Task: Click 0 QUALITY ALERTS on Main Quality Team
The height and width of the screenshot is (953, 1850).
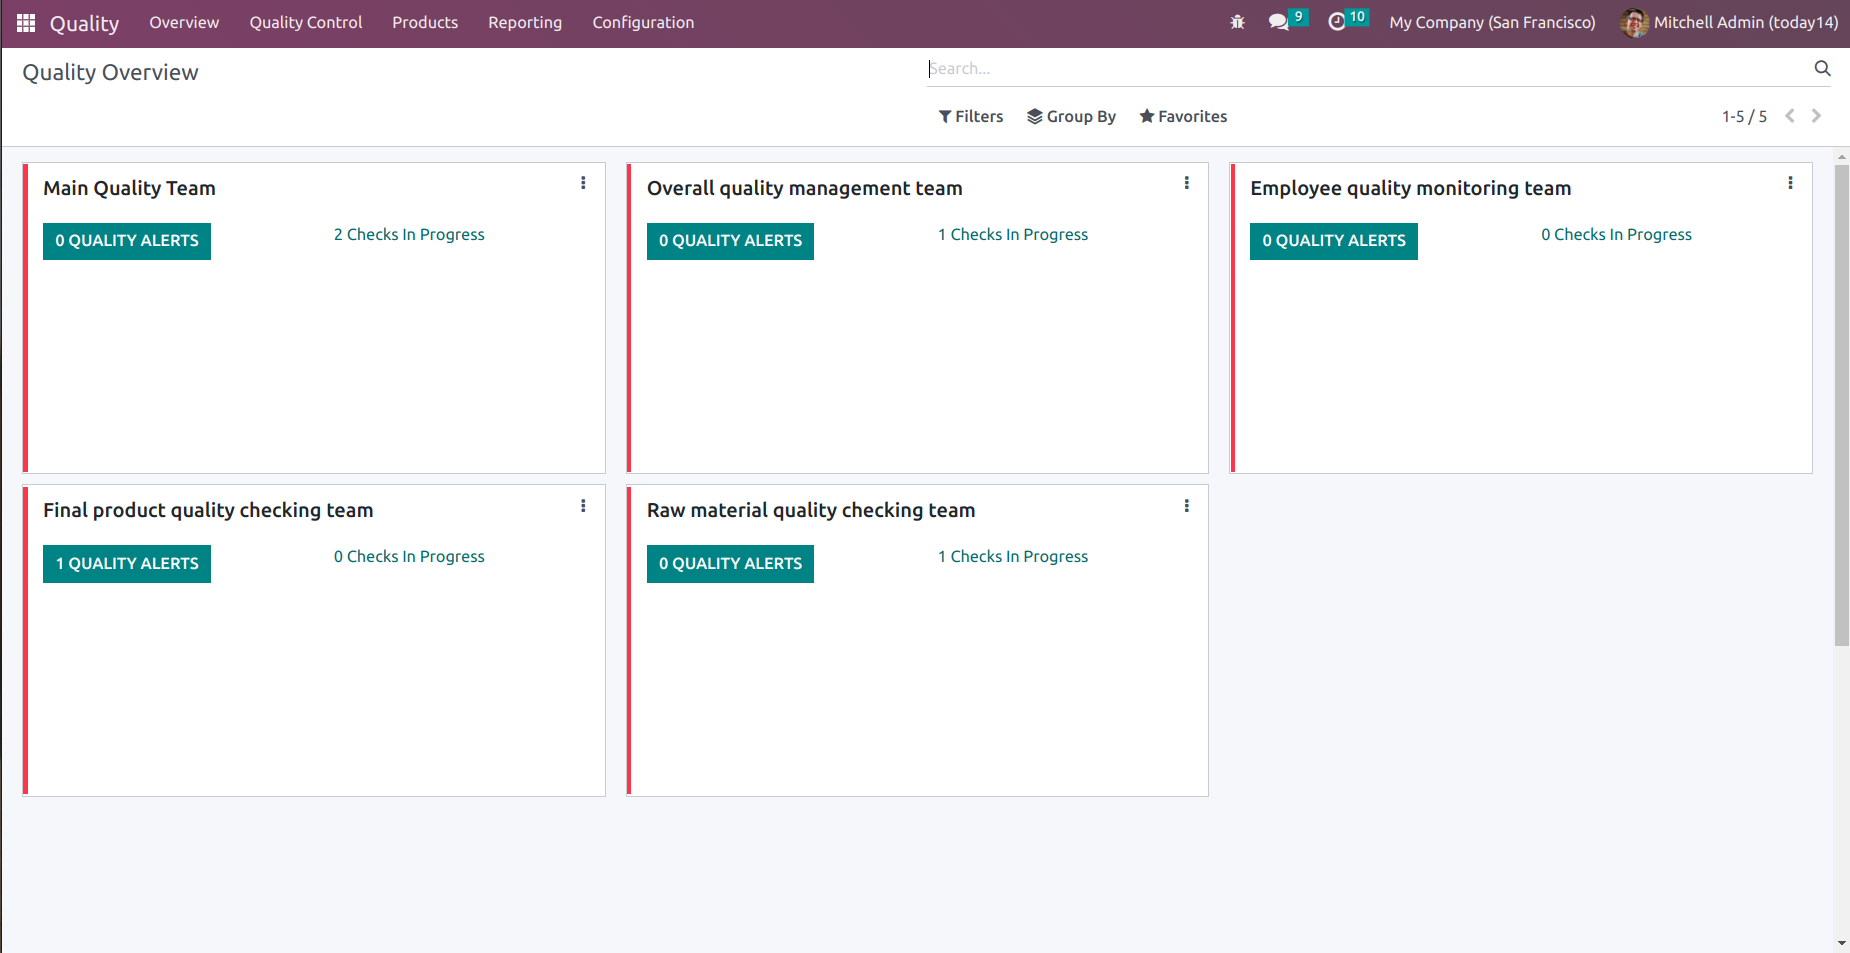Action: coord(126,240)
